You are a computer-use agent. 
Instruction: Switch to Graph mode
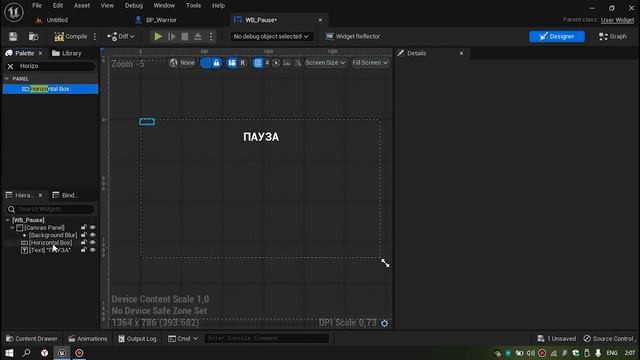coord(613,36)
